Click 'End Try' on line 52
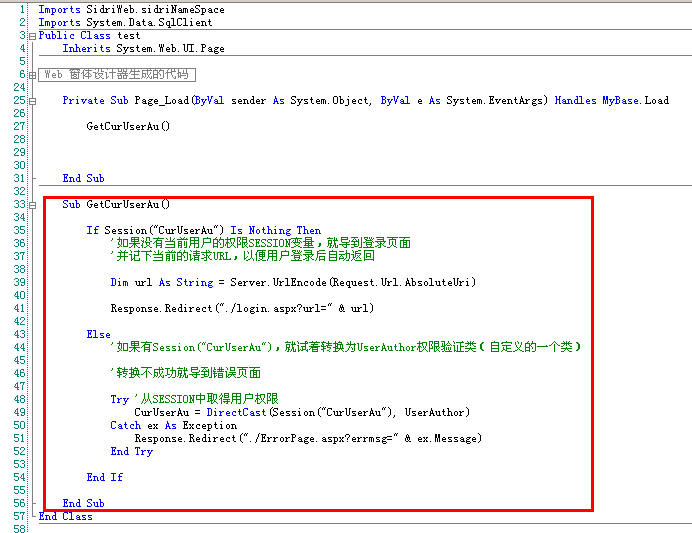Screen dimensions: 692x533 click(132, 451)
